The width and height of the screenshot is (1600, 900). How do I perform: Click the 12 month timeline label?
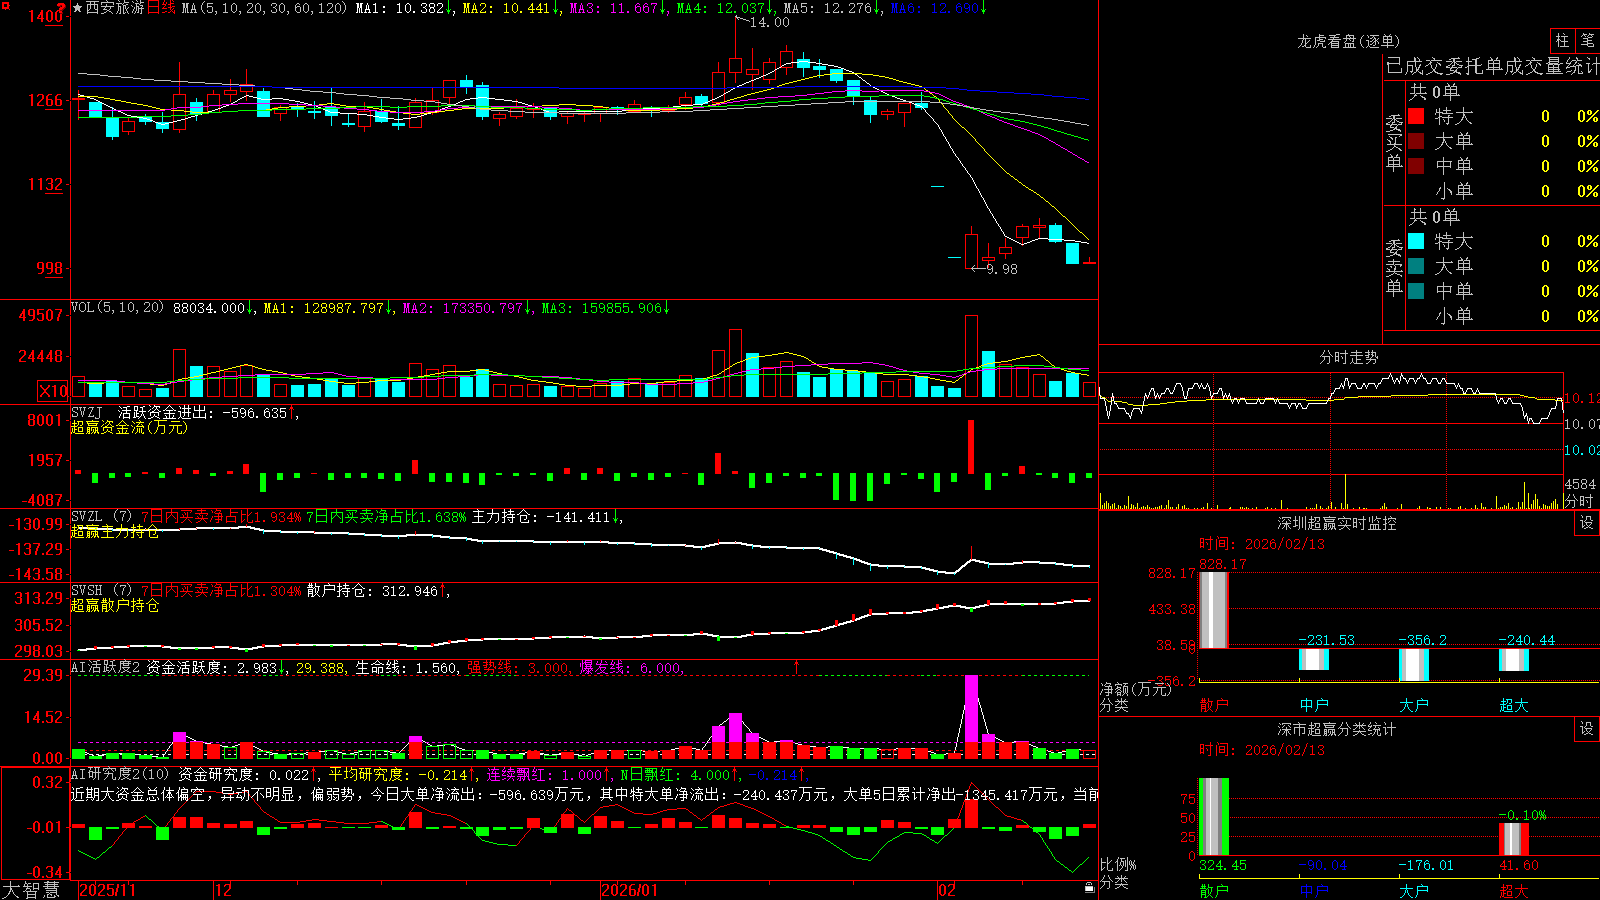224,890
